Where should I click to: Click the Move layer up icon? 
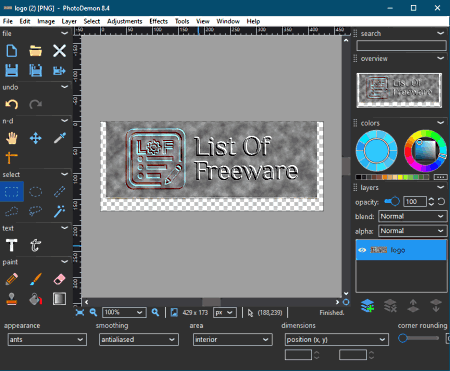(413, 306)
